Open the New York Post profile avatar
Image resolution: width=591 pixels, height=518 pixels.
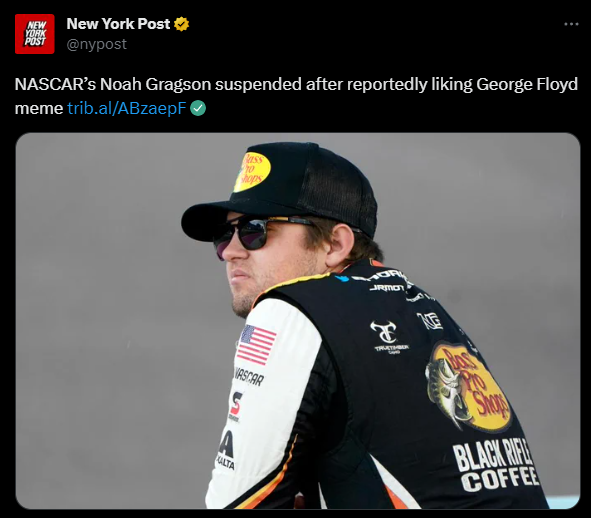tap(35, 34)
